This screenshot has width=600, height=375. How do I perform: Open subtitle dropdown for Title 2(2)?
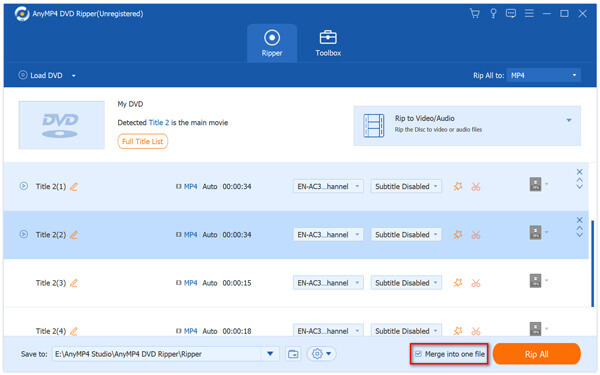pyautogui.click(x=406, y=235)
